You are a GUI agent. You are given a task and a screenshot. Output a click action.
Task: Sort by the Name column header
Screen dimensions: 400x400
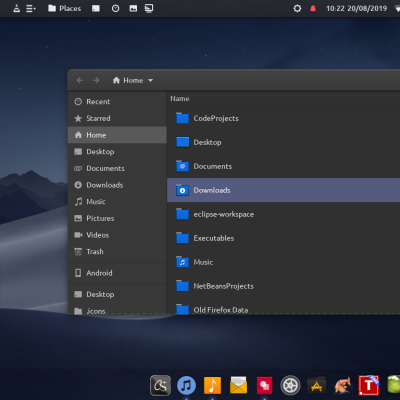pos(180,99)
